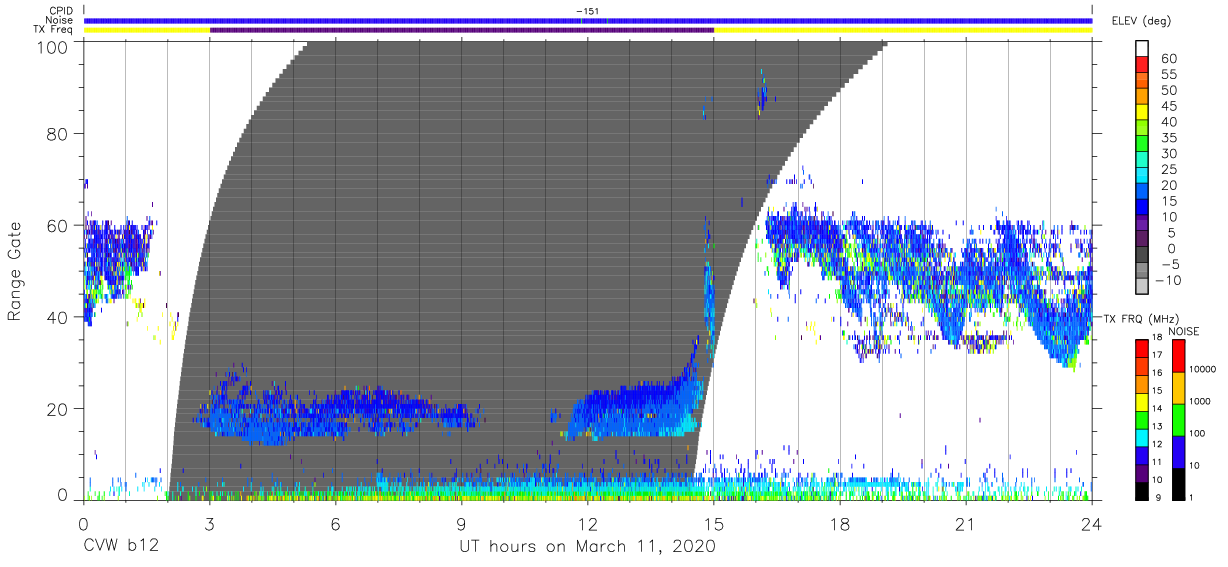Click the "Range Gate" y-axis title

coord(15,271)
